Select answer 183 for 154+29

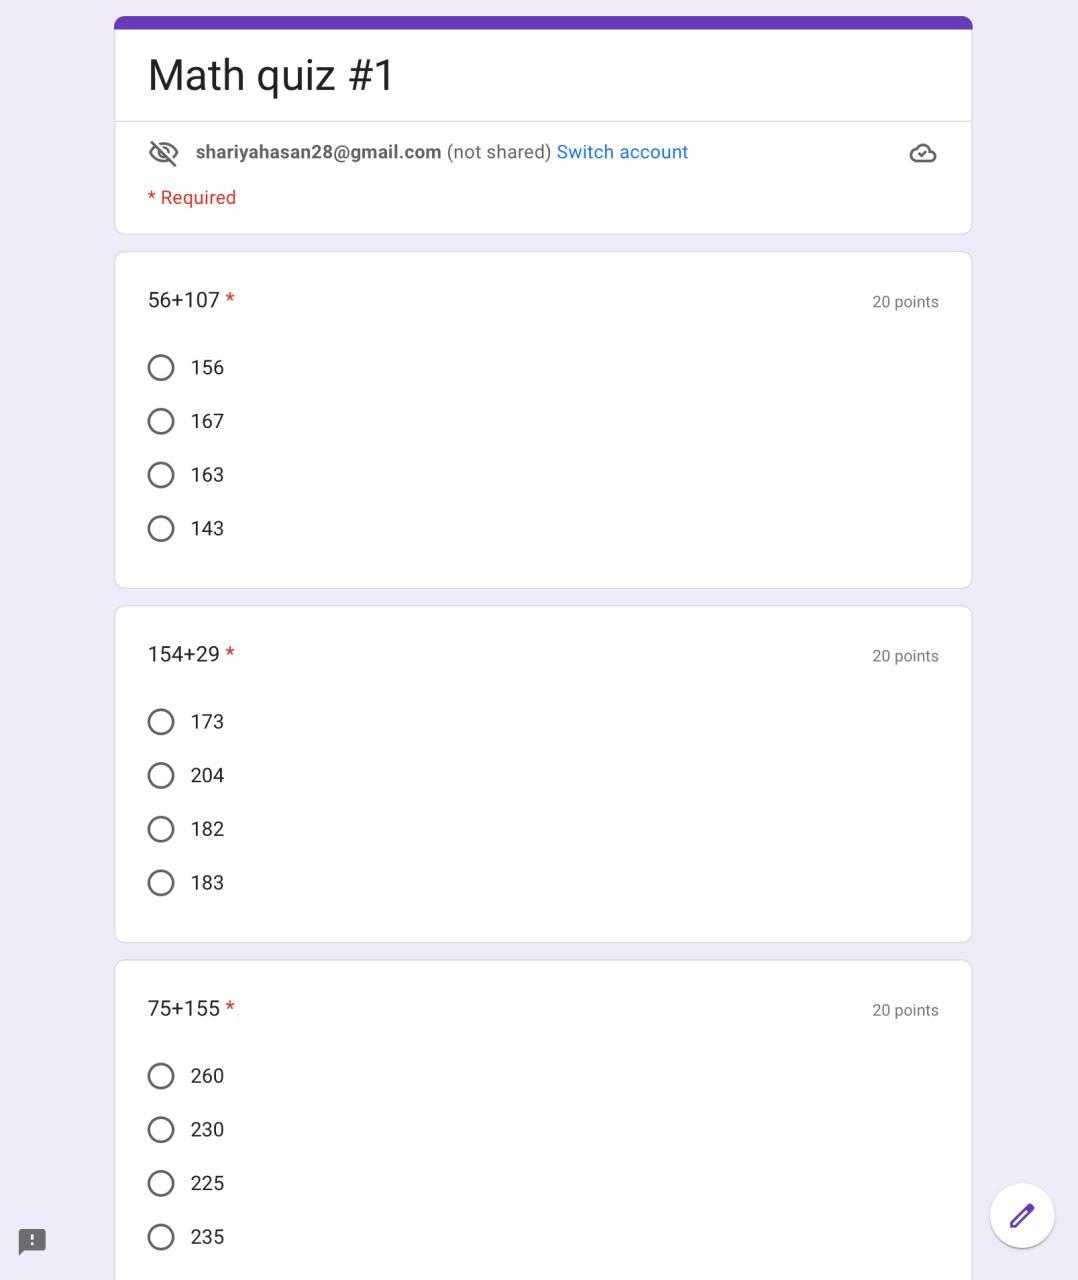pyautogui.click(x=161, y=883)
